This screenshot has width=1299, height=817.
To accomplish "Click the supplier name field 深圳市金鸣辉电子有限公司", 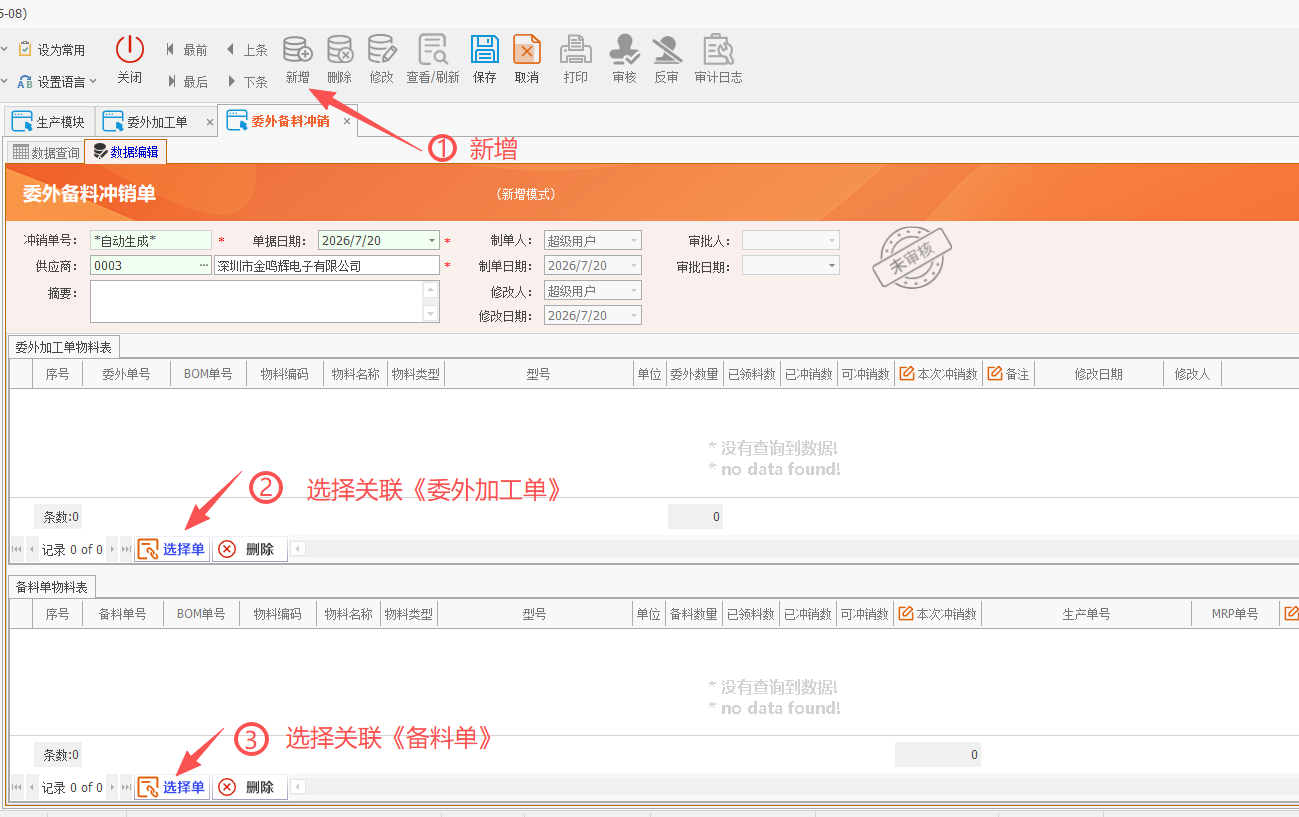I will tap(327, 265).
